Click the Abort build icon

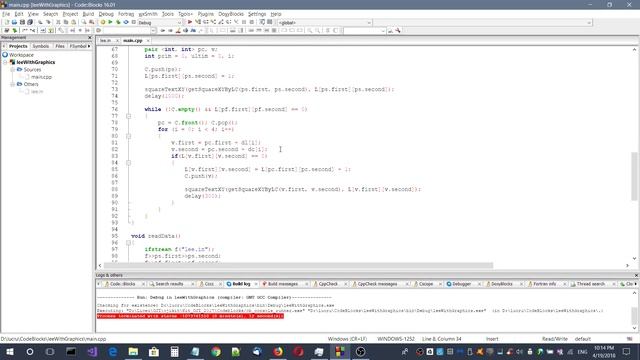click(133, 22)
